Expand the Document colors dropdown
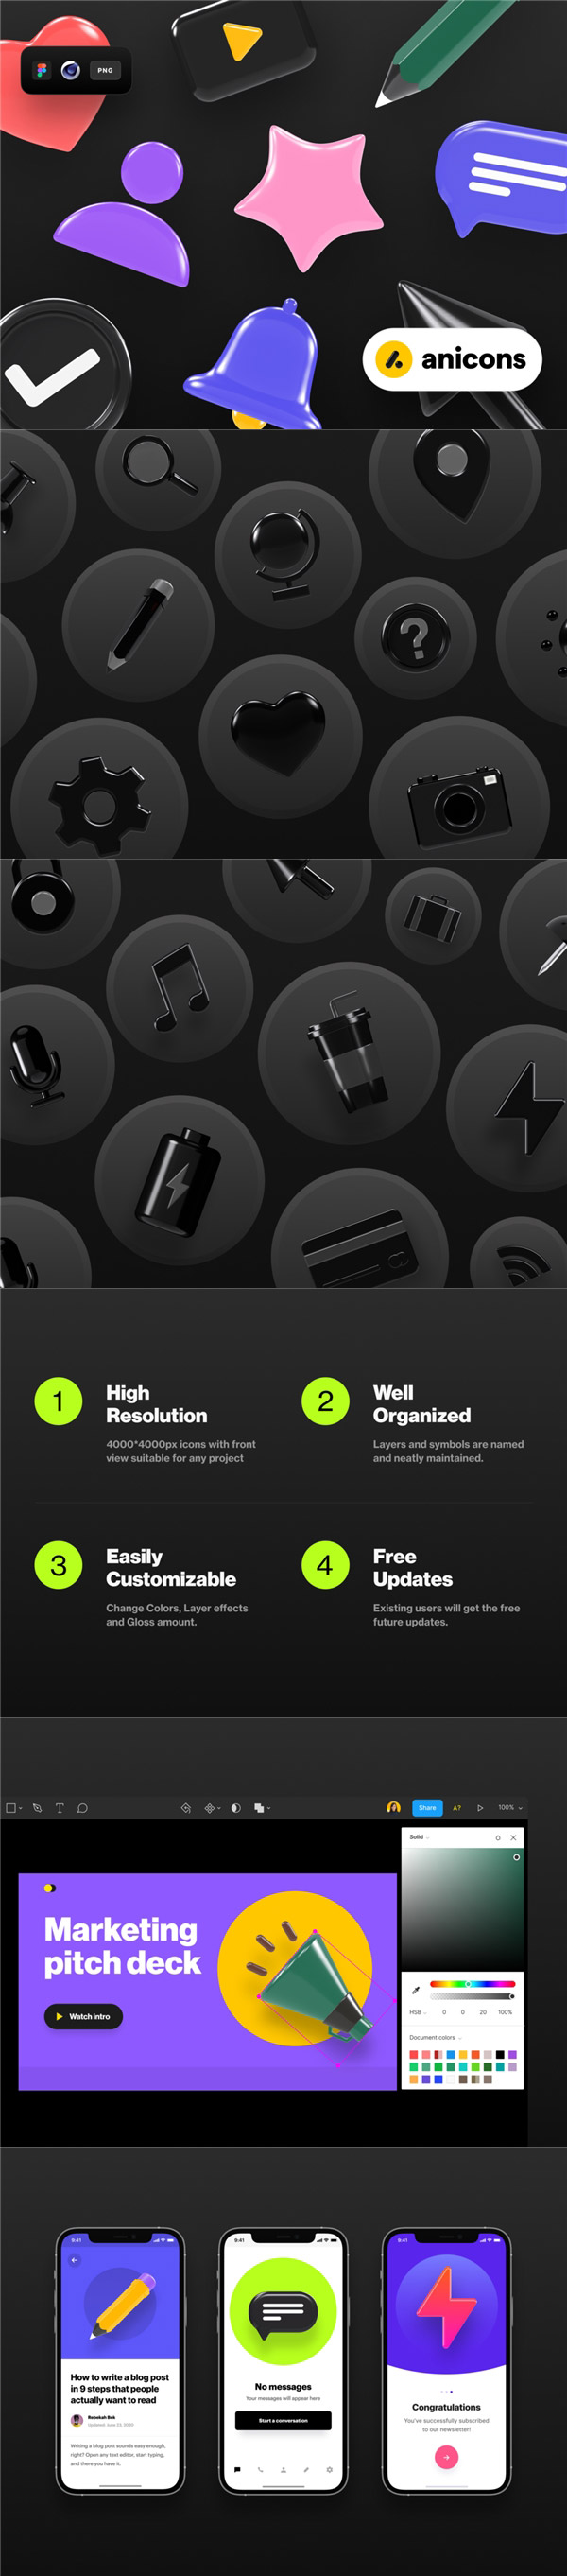This screenshot has height=2576, width=567. pyautogui.click(x=435, y=2037)
